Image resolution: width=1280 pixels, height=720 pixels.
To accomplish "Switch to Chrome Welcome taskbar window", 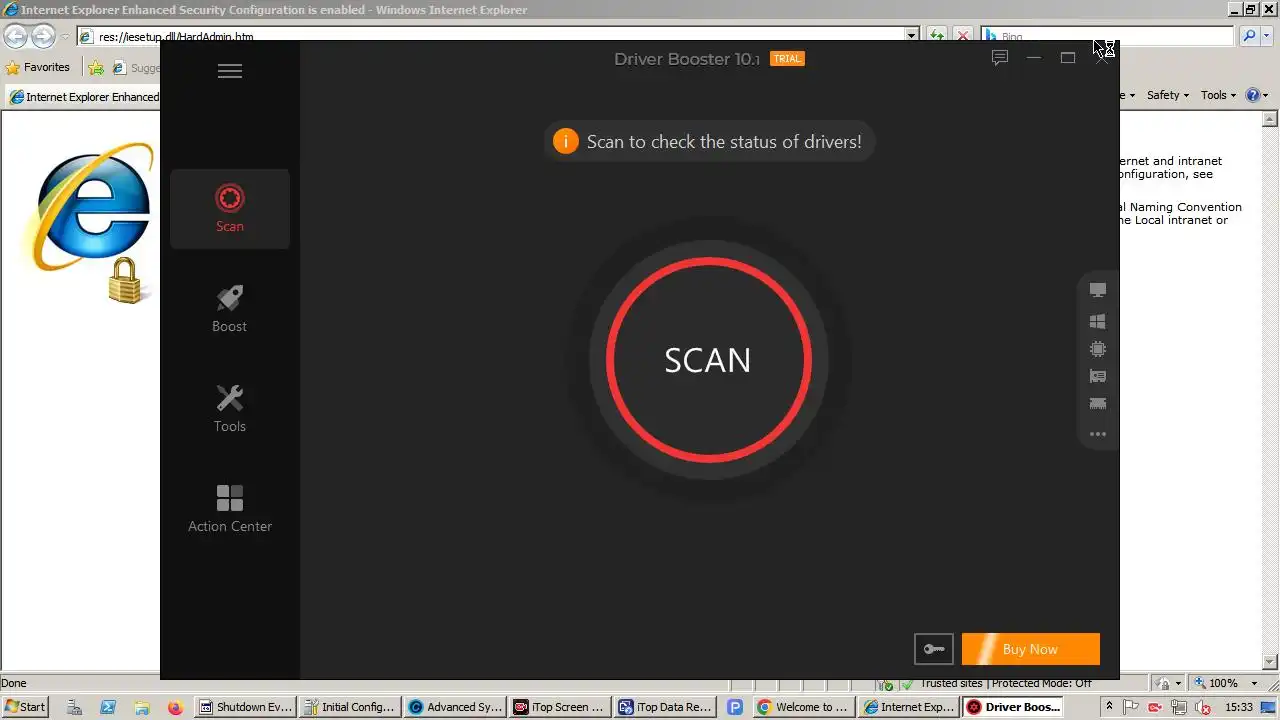I will 803,707.
